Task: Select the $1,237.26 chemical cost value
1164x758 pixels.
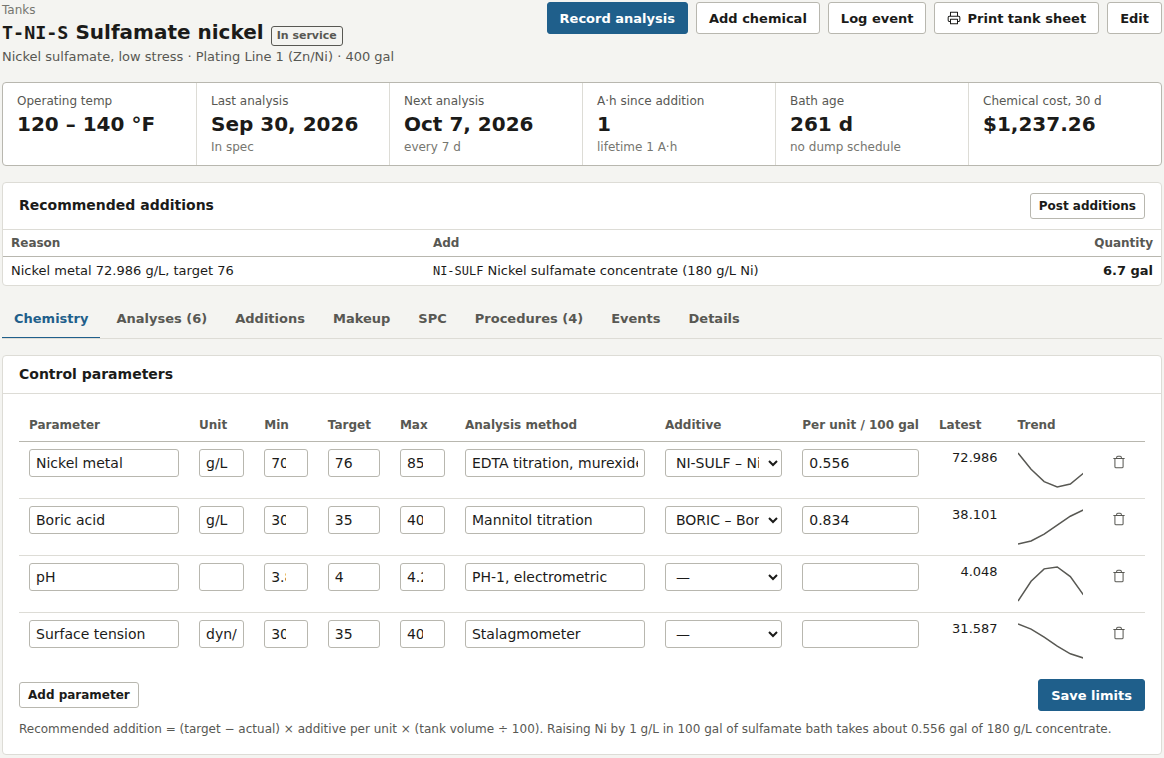Action: click(1039, 124)
